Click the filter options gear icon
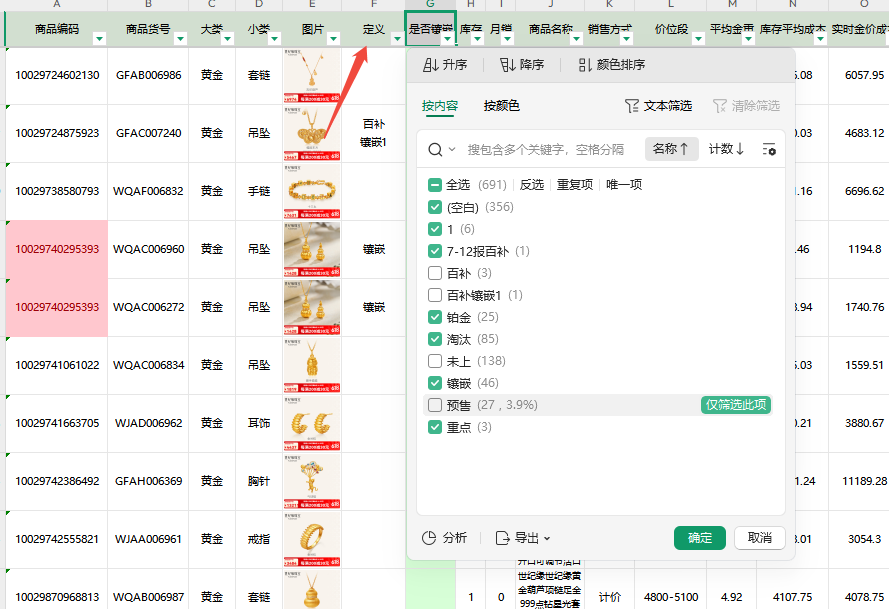Viewport: 889px width, 609px height. coord(768,149)
